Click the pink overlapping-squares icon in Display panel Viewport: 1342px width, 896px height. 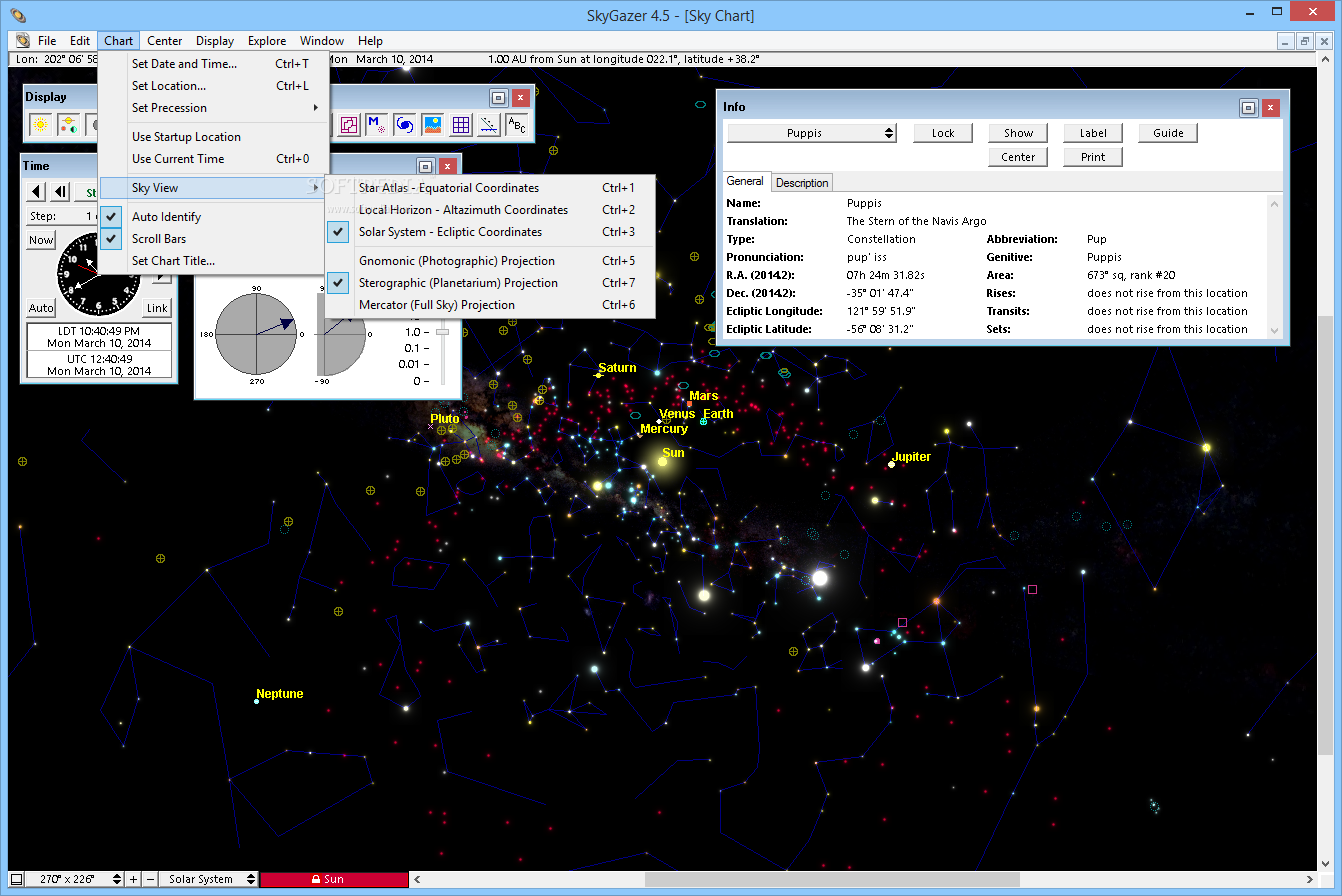[349, 125]
